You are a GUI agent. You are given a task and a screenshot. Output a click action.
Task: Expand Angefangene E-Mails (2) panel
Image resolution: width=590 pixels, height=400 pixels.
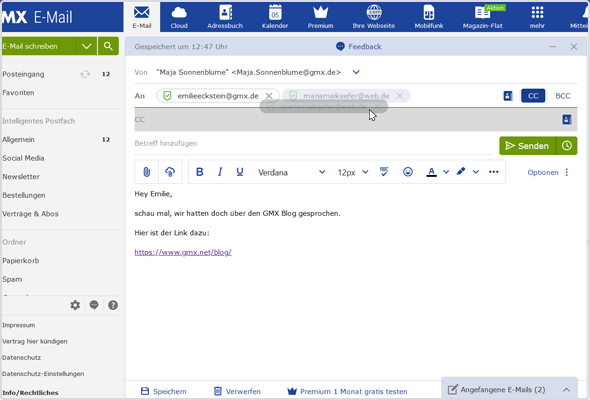pos(509,389)
